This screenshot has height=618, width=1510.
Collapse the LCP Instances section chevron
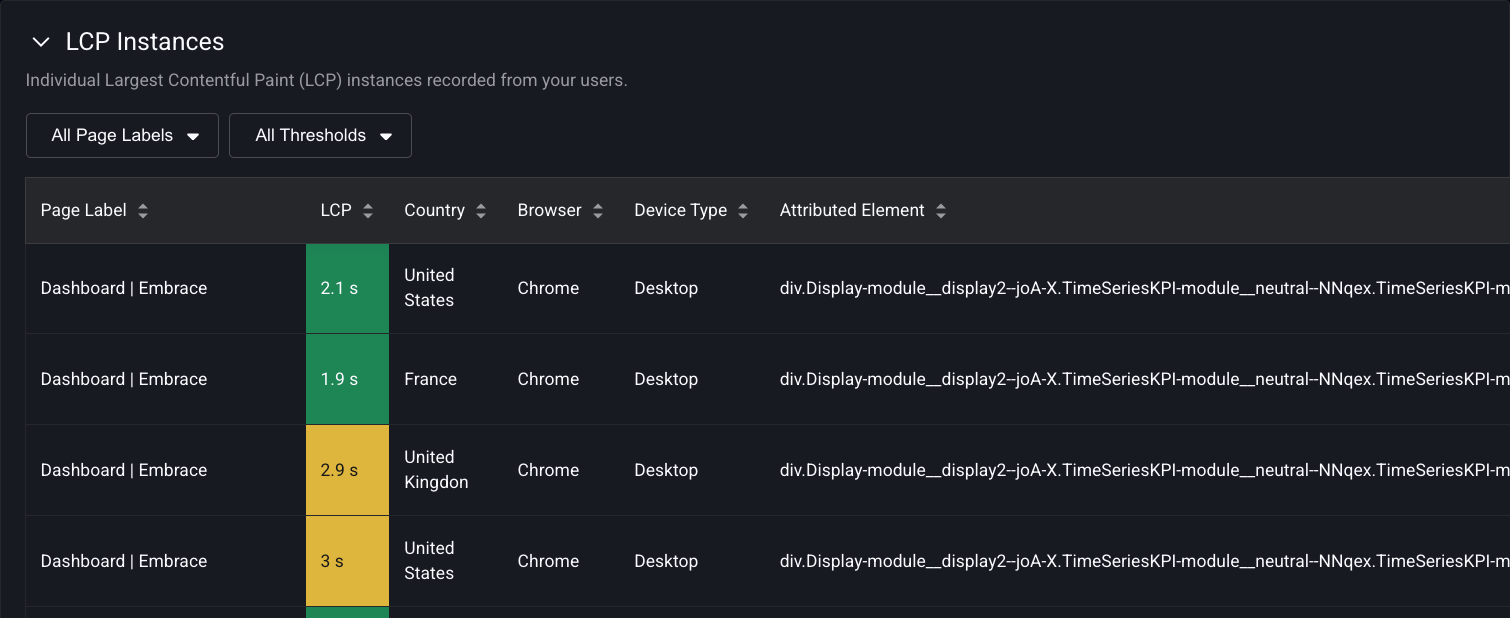pyautogui.click(x=41, y=42)
